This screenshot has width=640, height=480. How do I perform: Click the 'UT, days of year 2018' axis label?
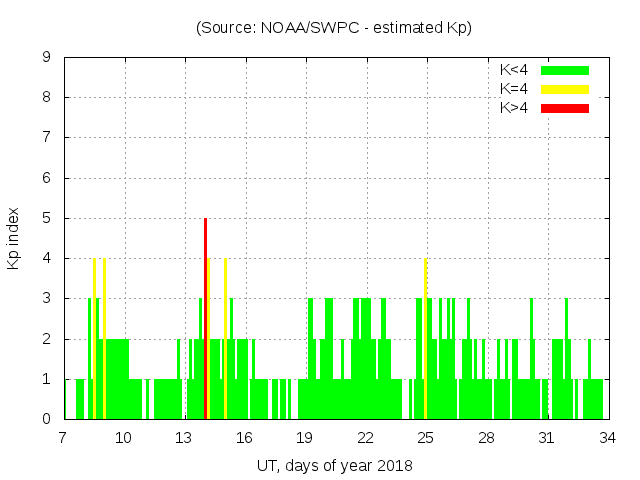click(x=334, y=465)
